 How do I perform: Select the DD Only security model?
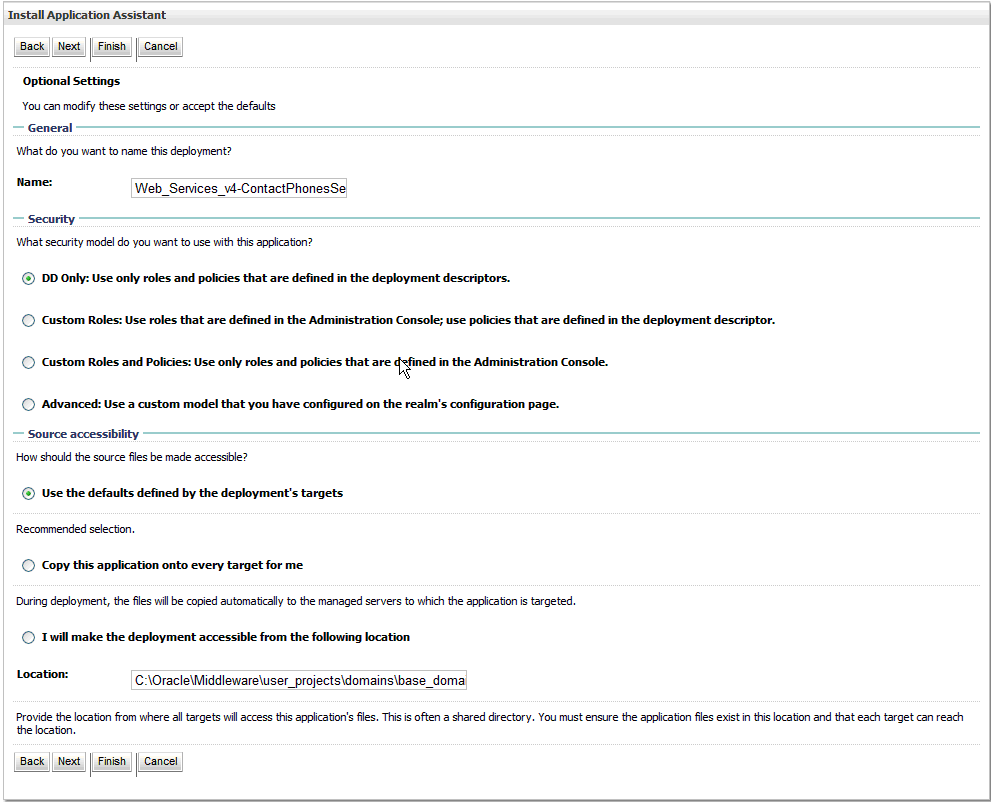[x=28, y=279]
